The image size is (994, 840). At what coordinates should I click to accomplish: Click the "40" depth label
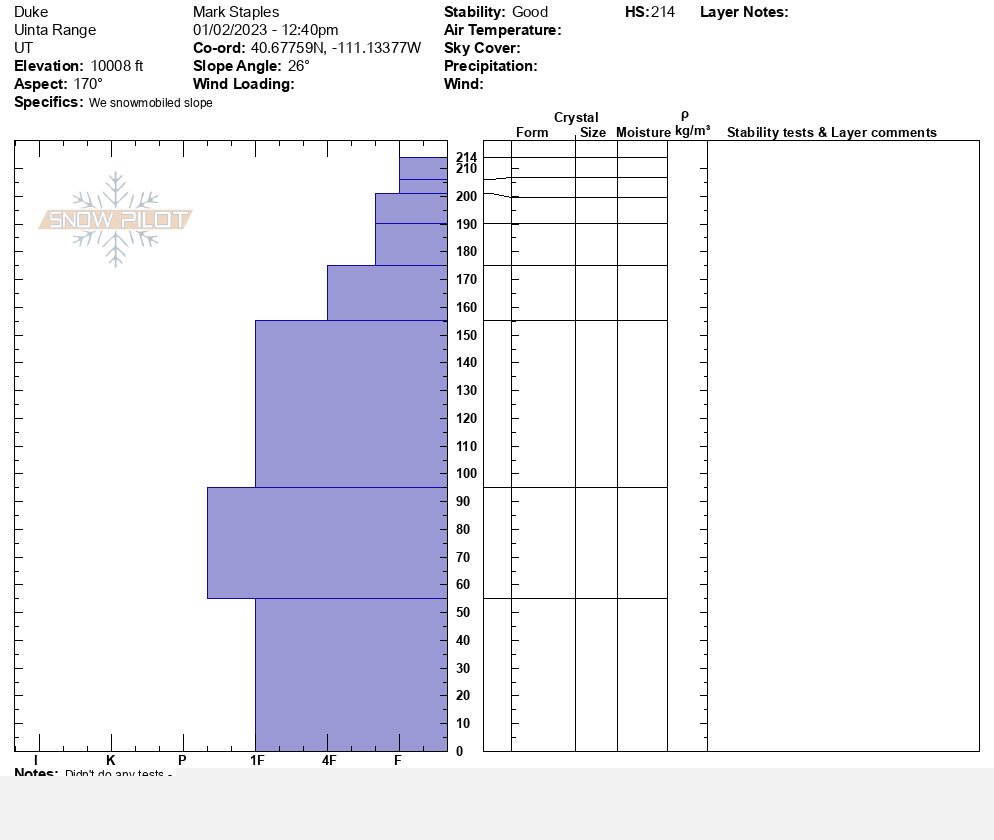(x=463, y=640)
